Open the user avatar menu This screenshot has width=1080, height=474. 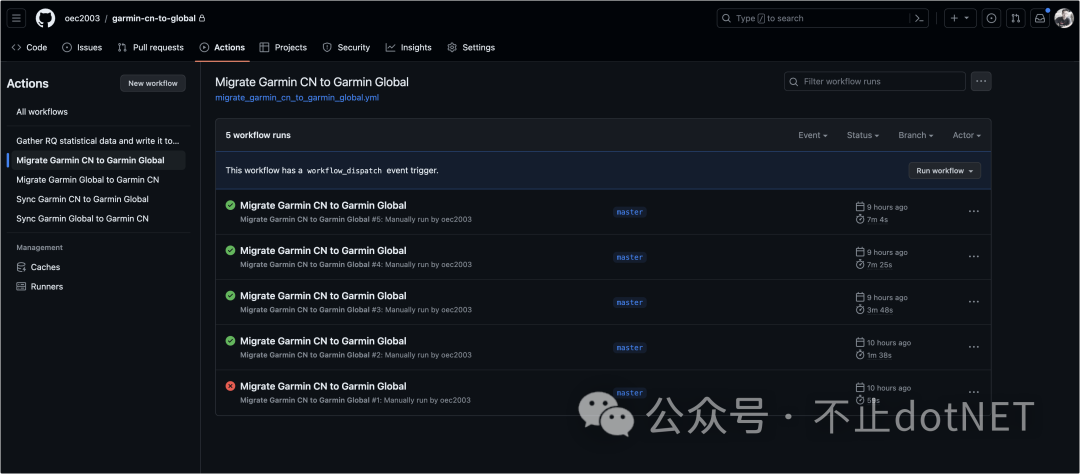(1063, 19)
